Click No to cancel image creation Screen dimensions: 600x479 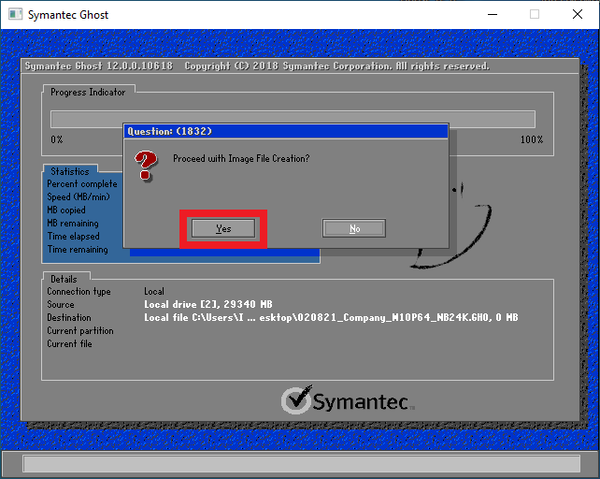click(x=354, y=228)
